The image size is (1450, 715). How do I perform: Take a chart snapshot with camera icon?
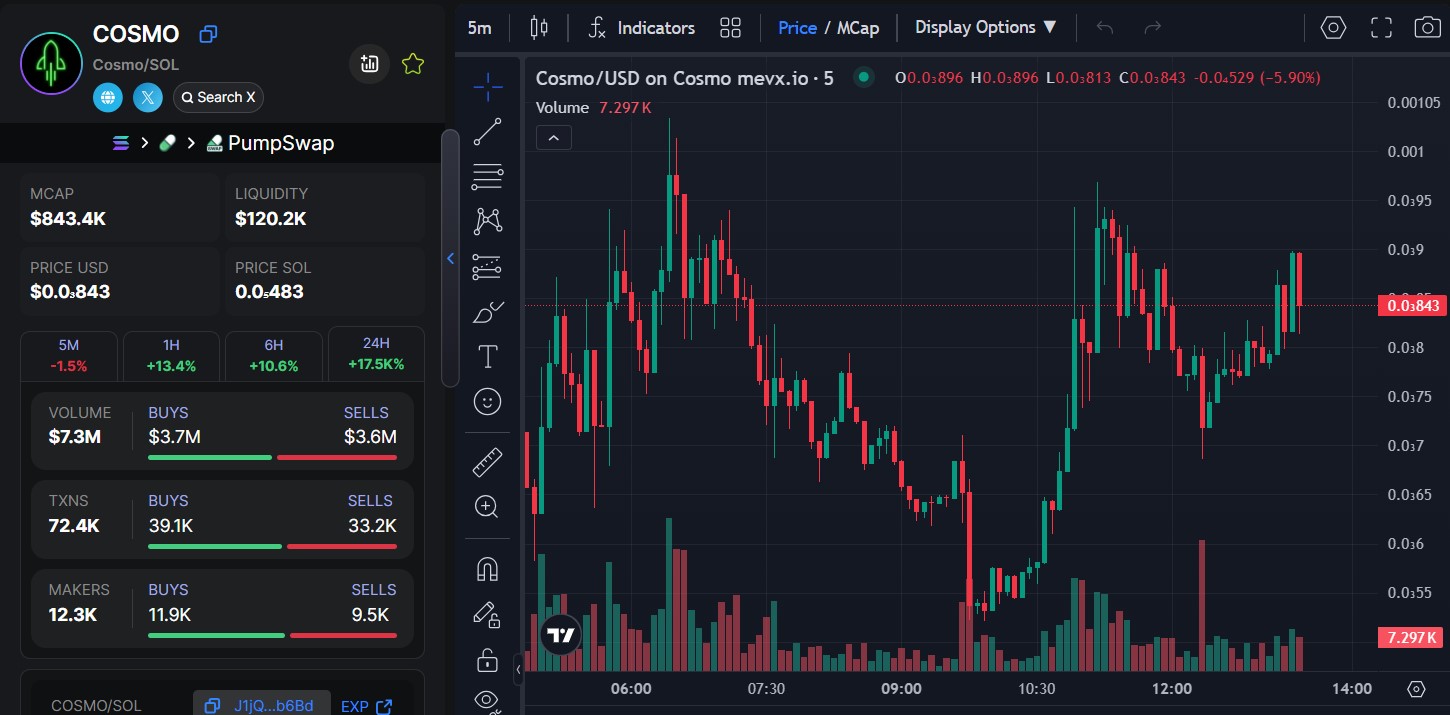[x=1427, y=27]
